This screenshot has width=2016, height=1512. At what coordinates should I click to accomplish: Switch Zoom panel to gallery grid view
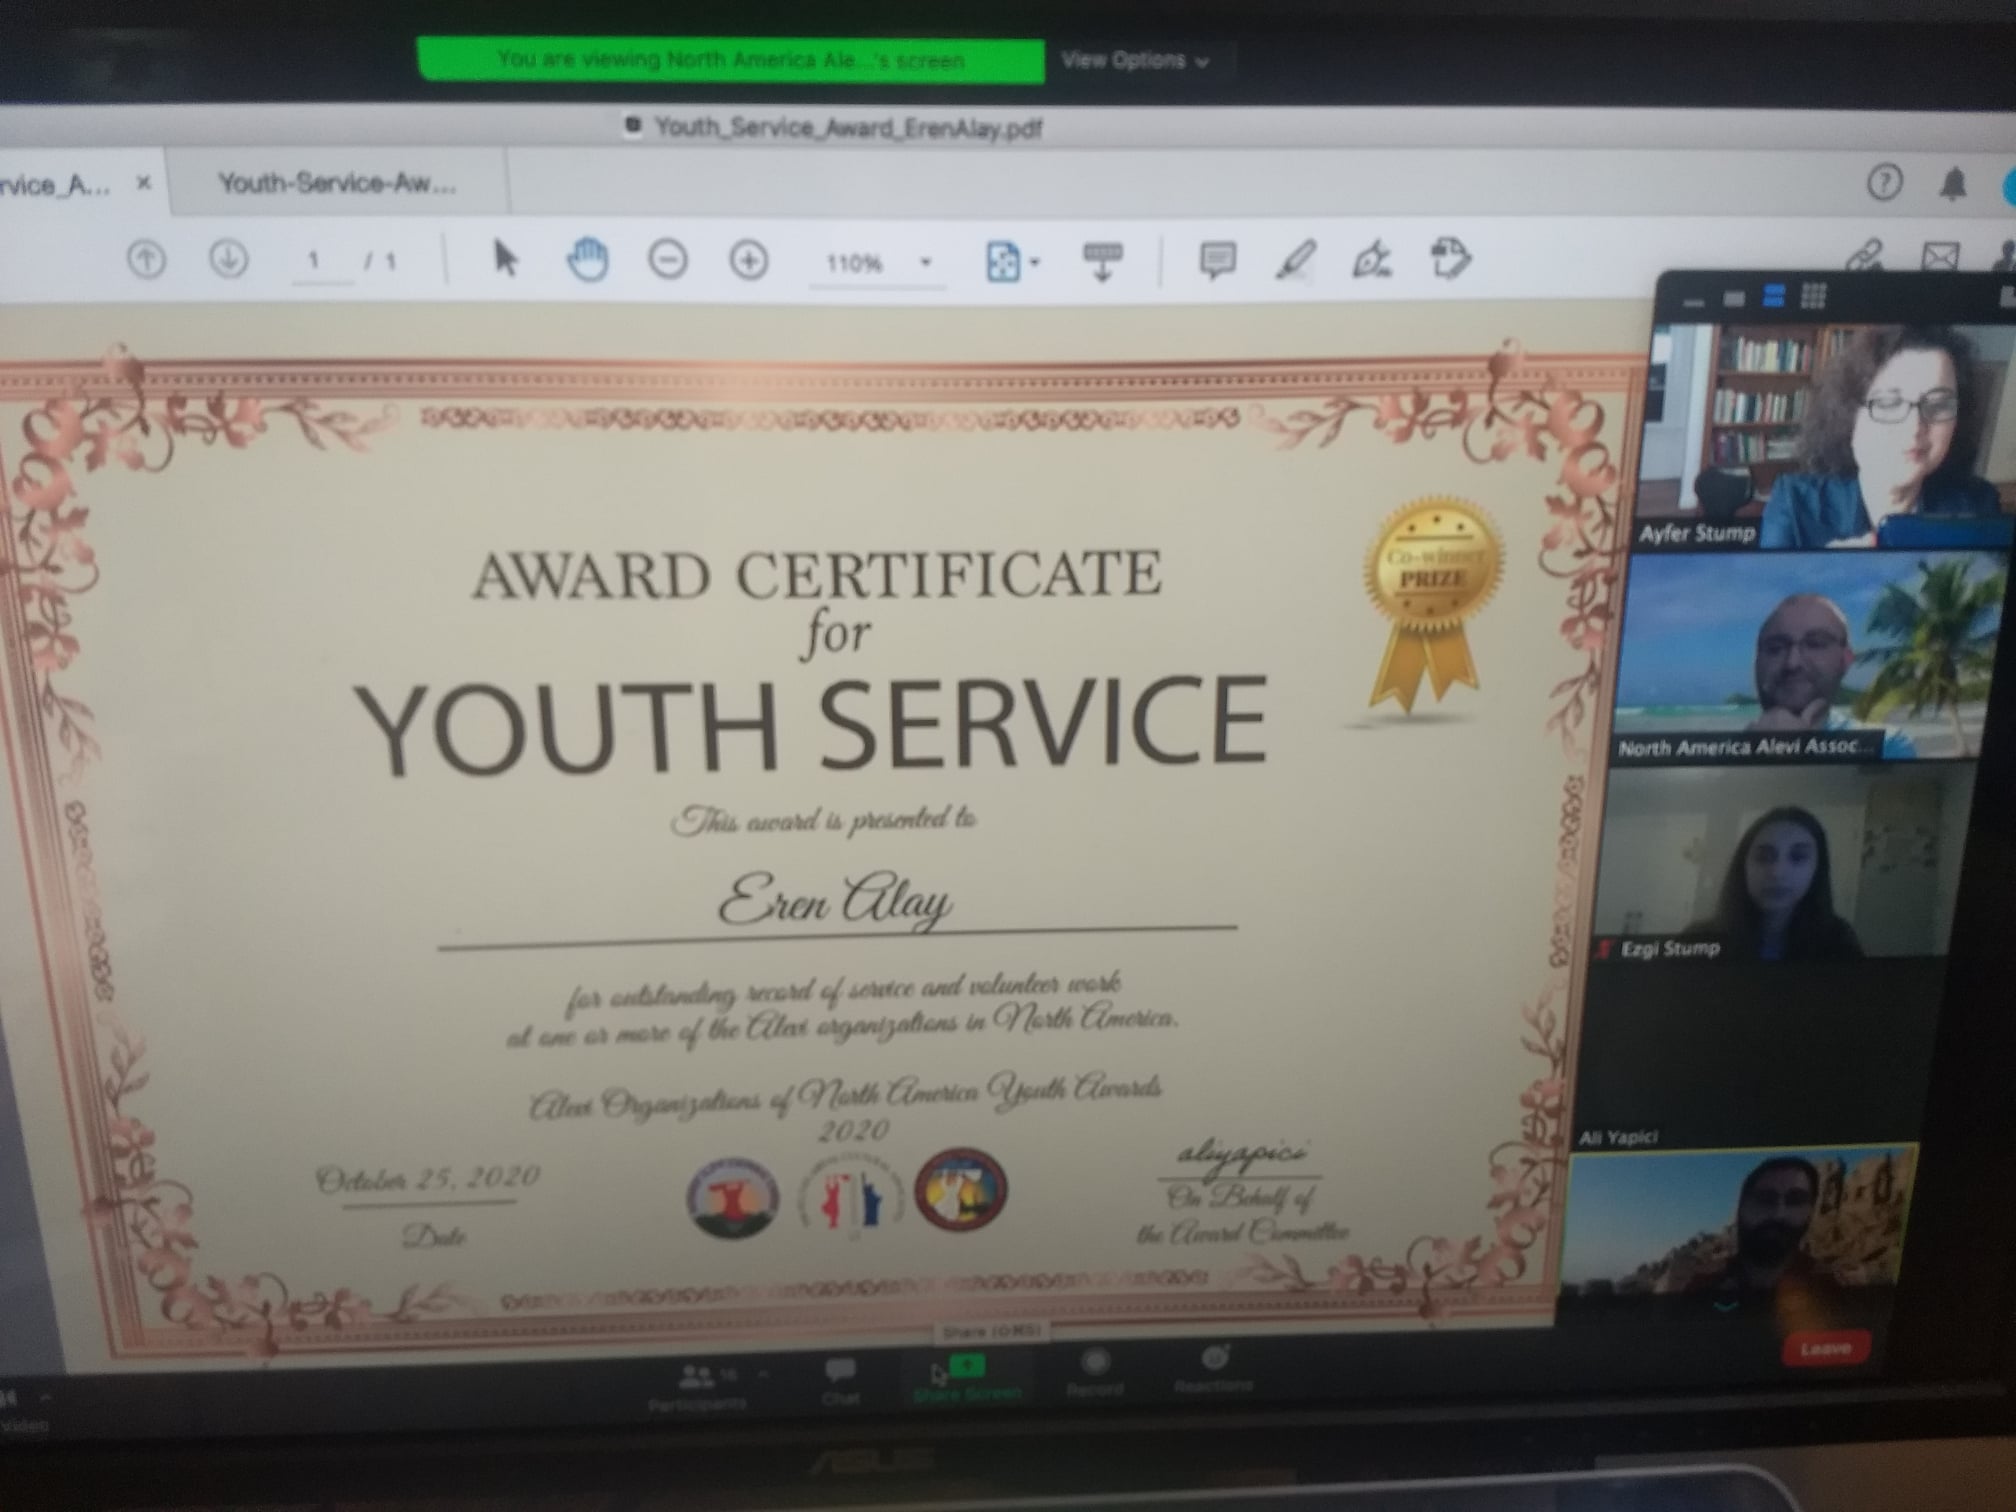(x=1813, y=296)
